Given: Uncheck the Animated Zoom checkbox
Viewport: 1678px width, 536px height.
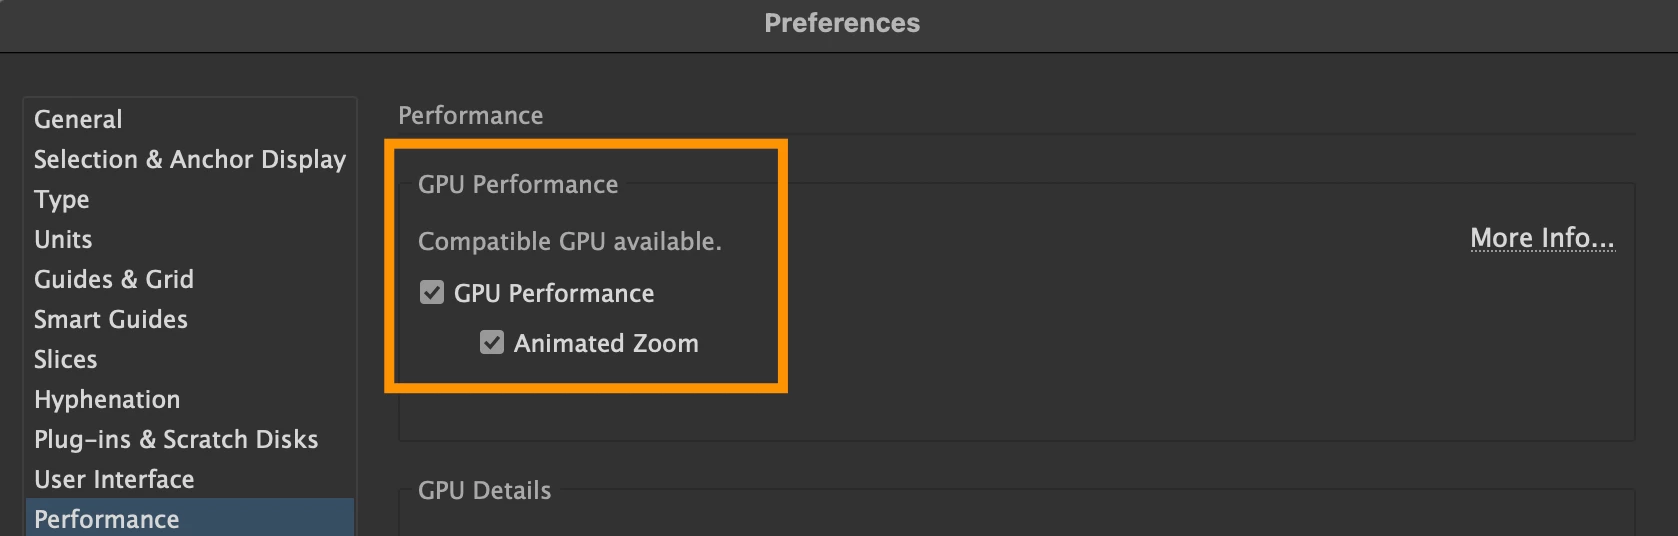Looking at the screenshot, I should (x=492, y=343).
